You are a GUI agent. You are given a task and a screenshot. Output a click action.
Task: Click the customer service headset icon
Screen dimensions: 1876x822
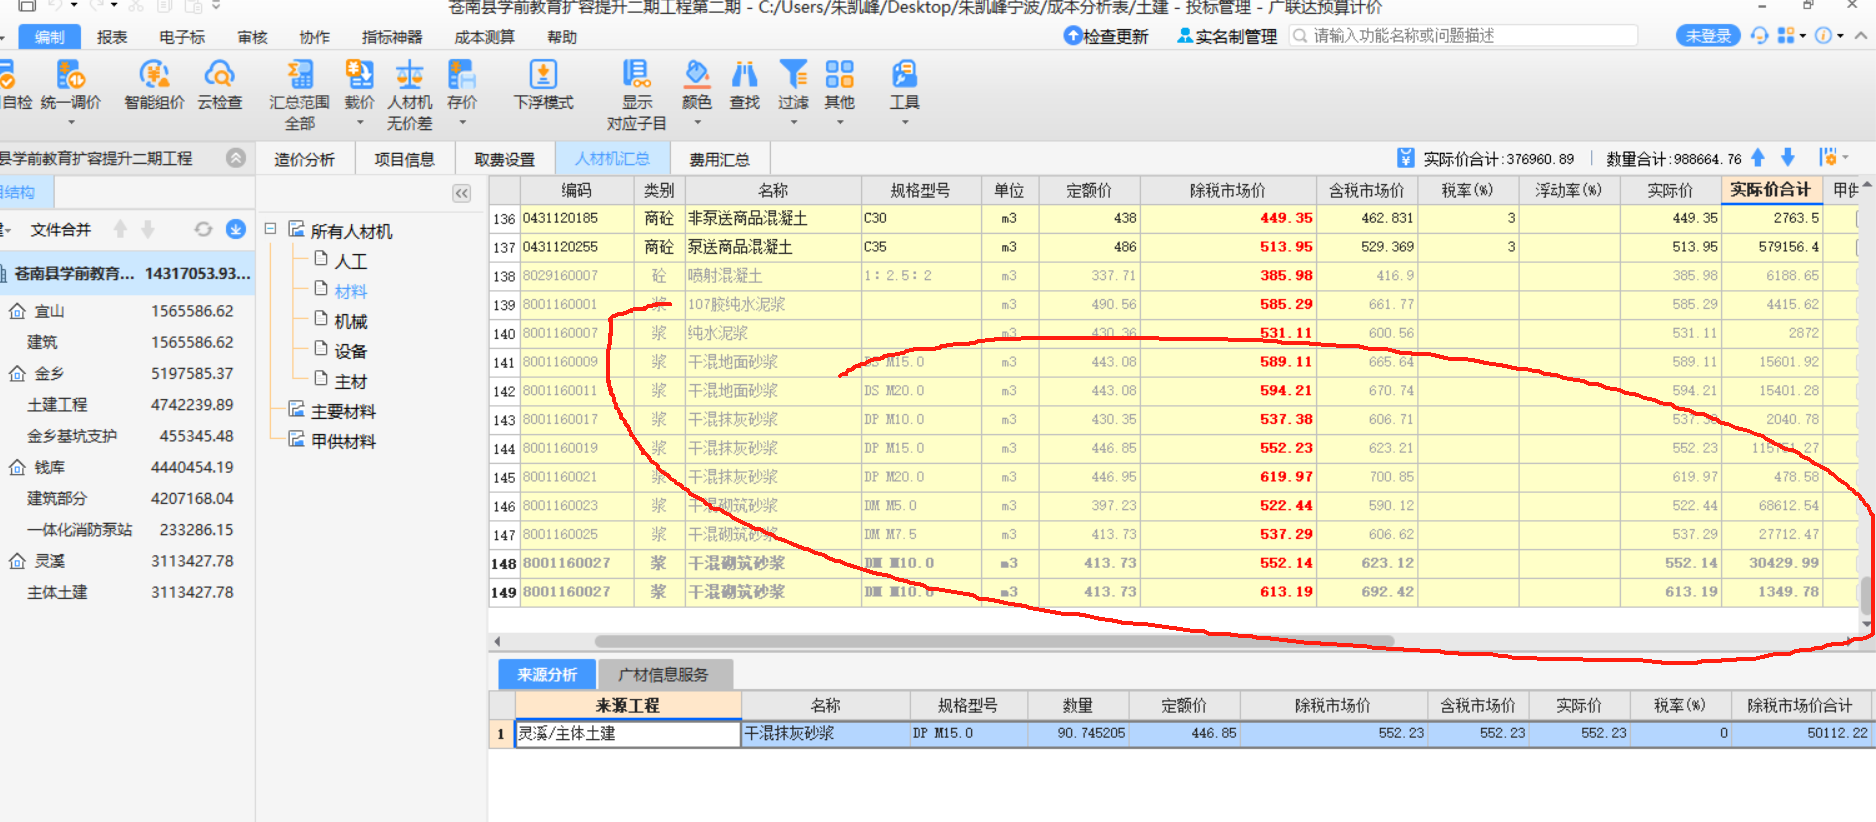pyautogui.click(x=1760, y=36)
